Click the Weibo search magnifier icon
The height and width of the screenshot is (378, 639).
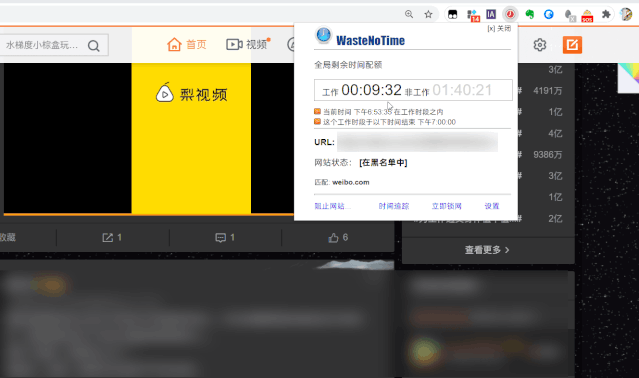(x=94, y=46)
